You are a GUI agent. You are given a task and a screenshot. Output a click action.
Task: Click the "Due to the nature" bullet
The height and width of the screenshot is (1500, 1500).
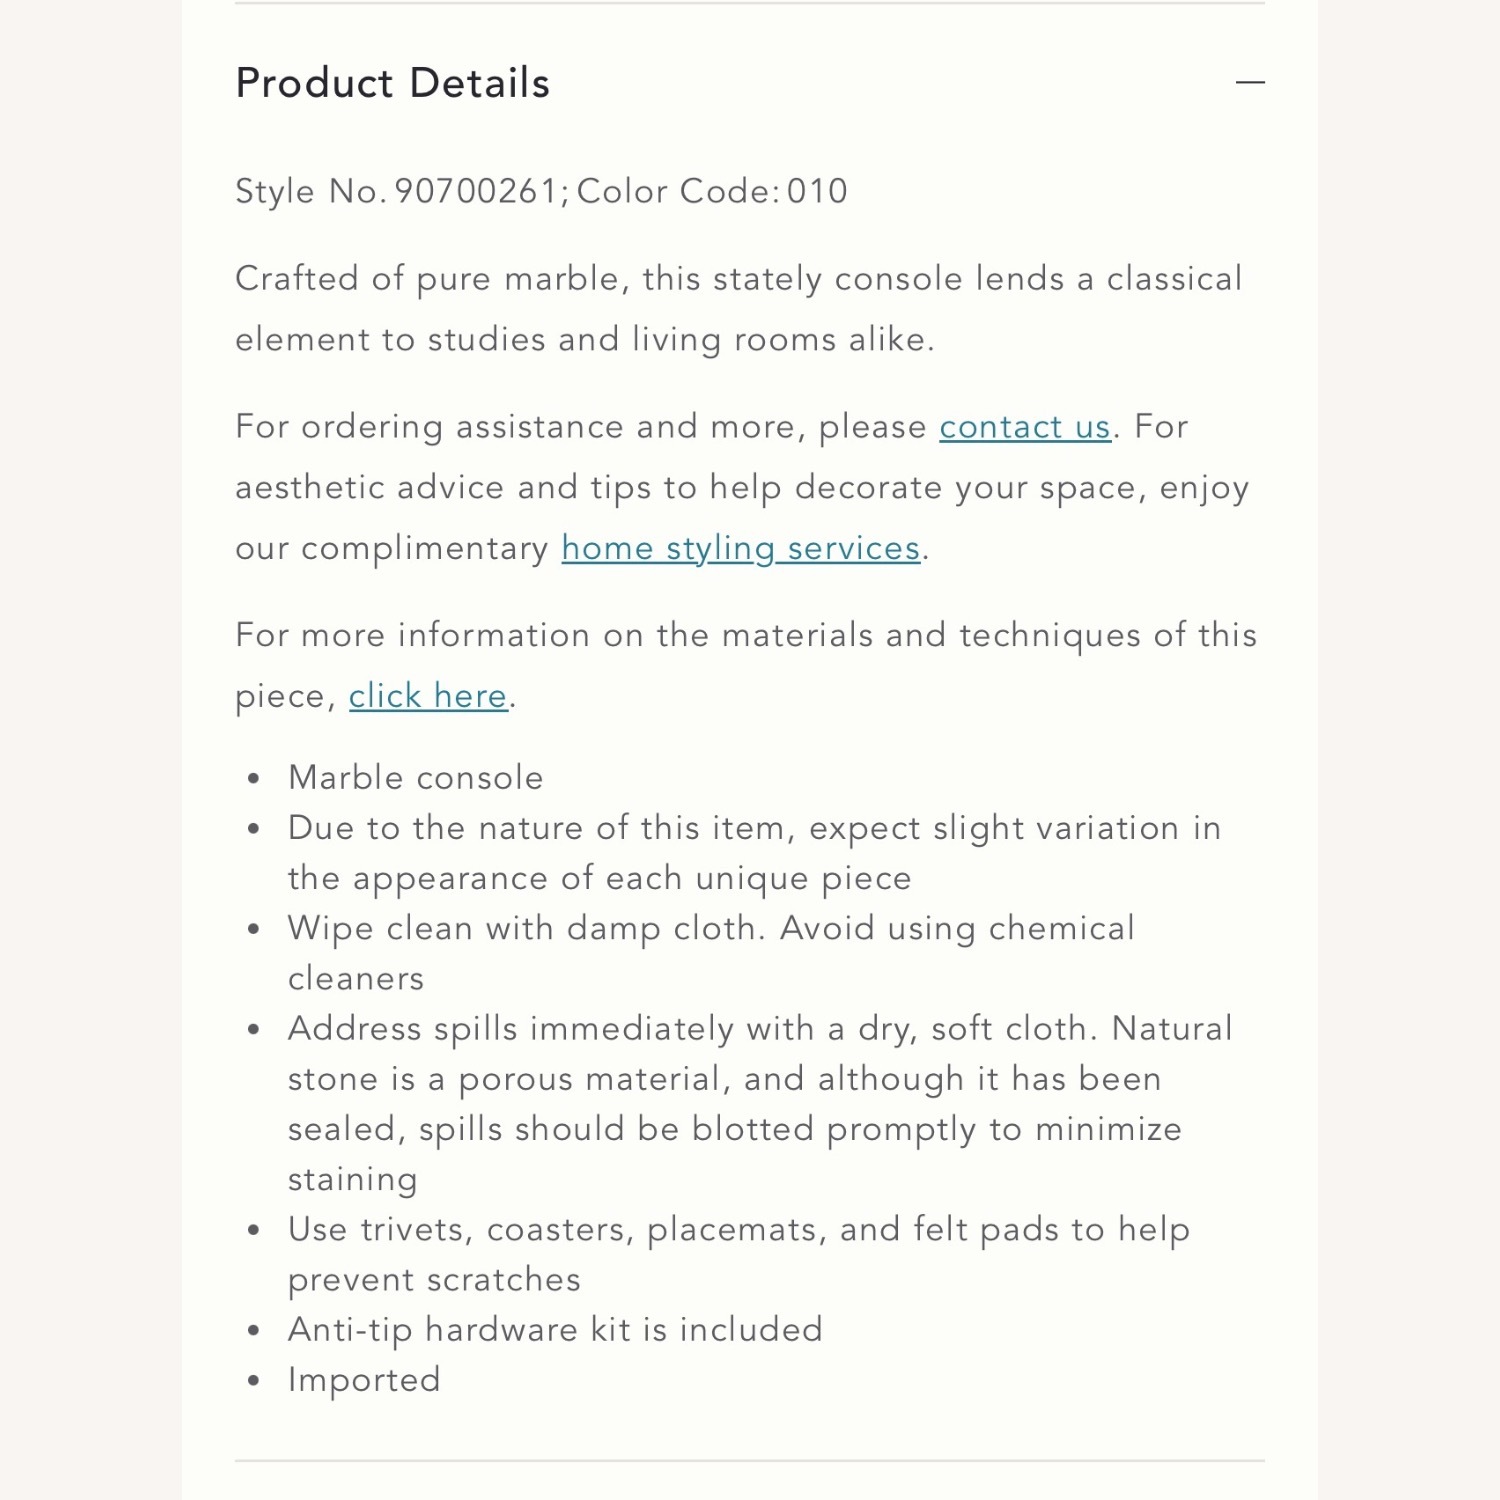click(754, 828)
